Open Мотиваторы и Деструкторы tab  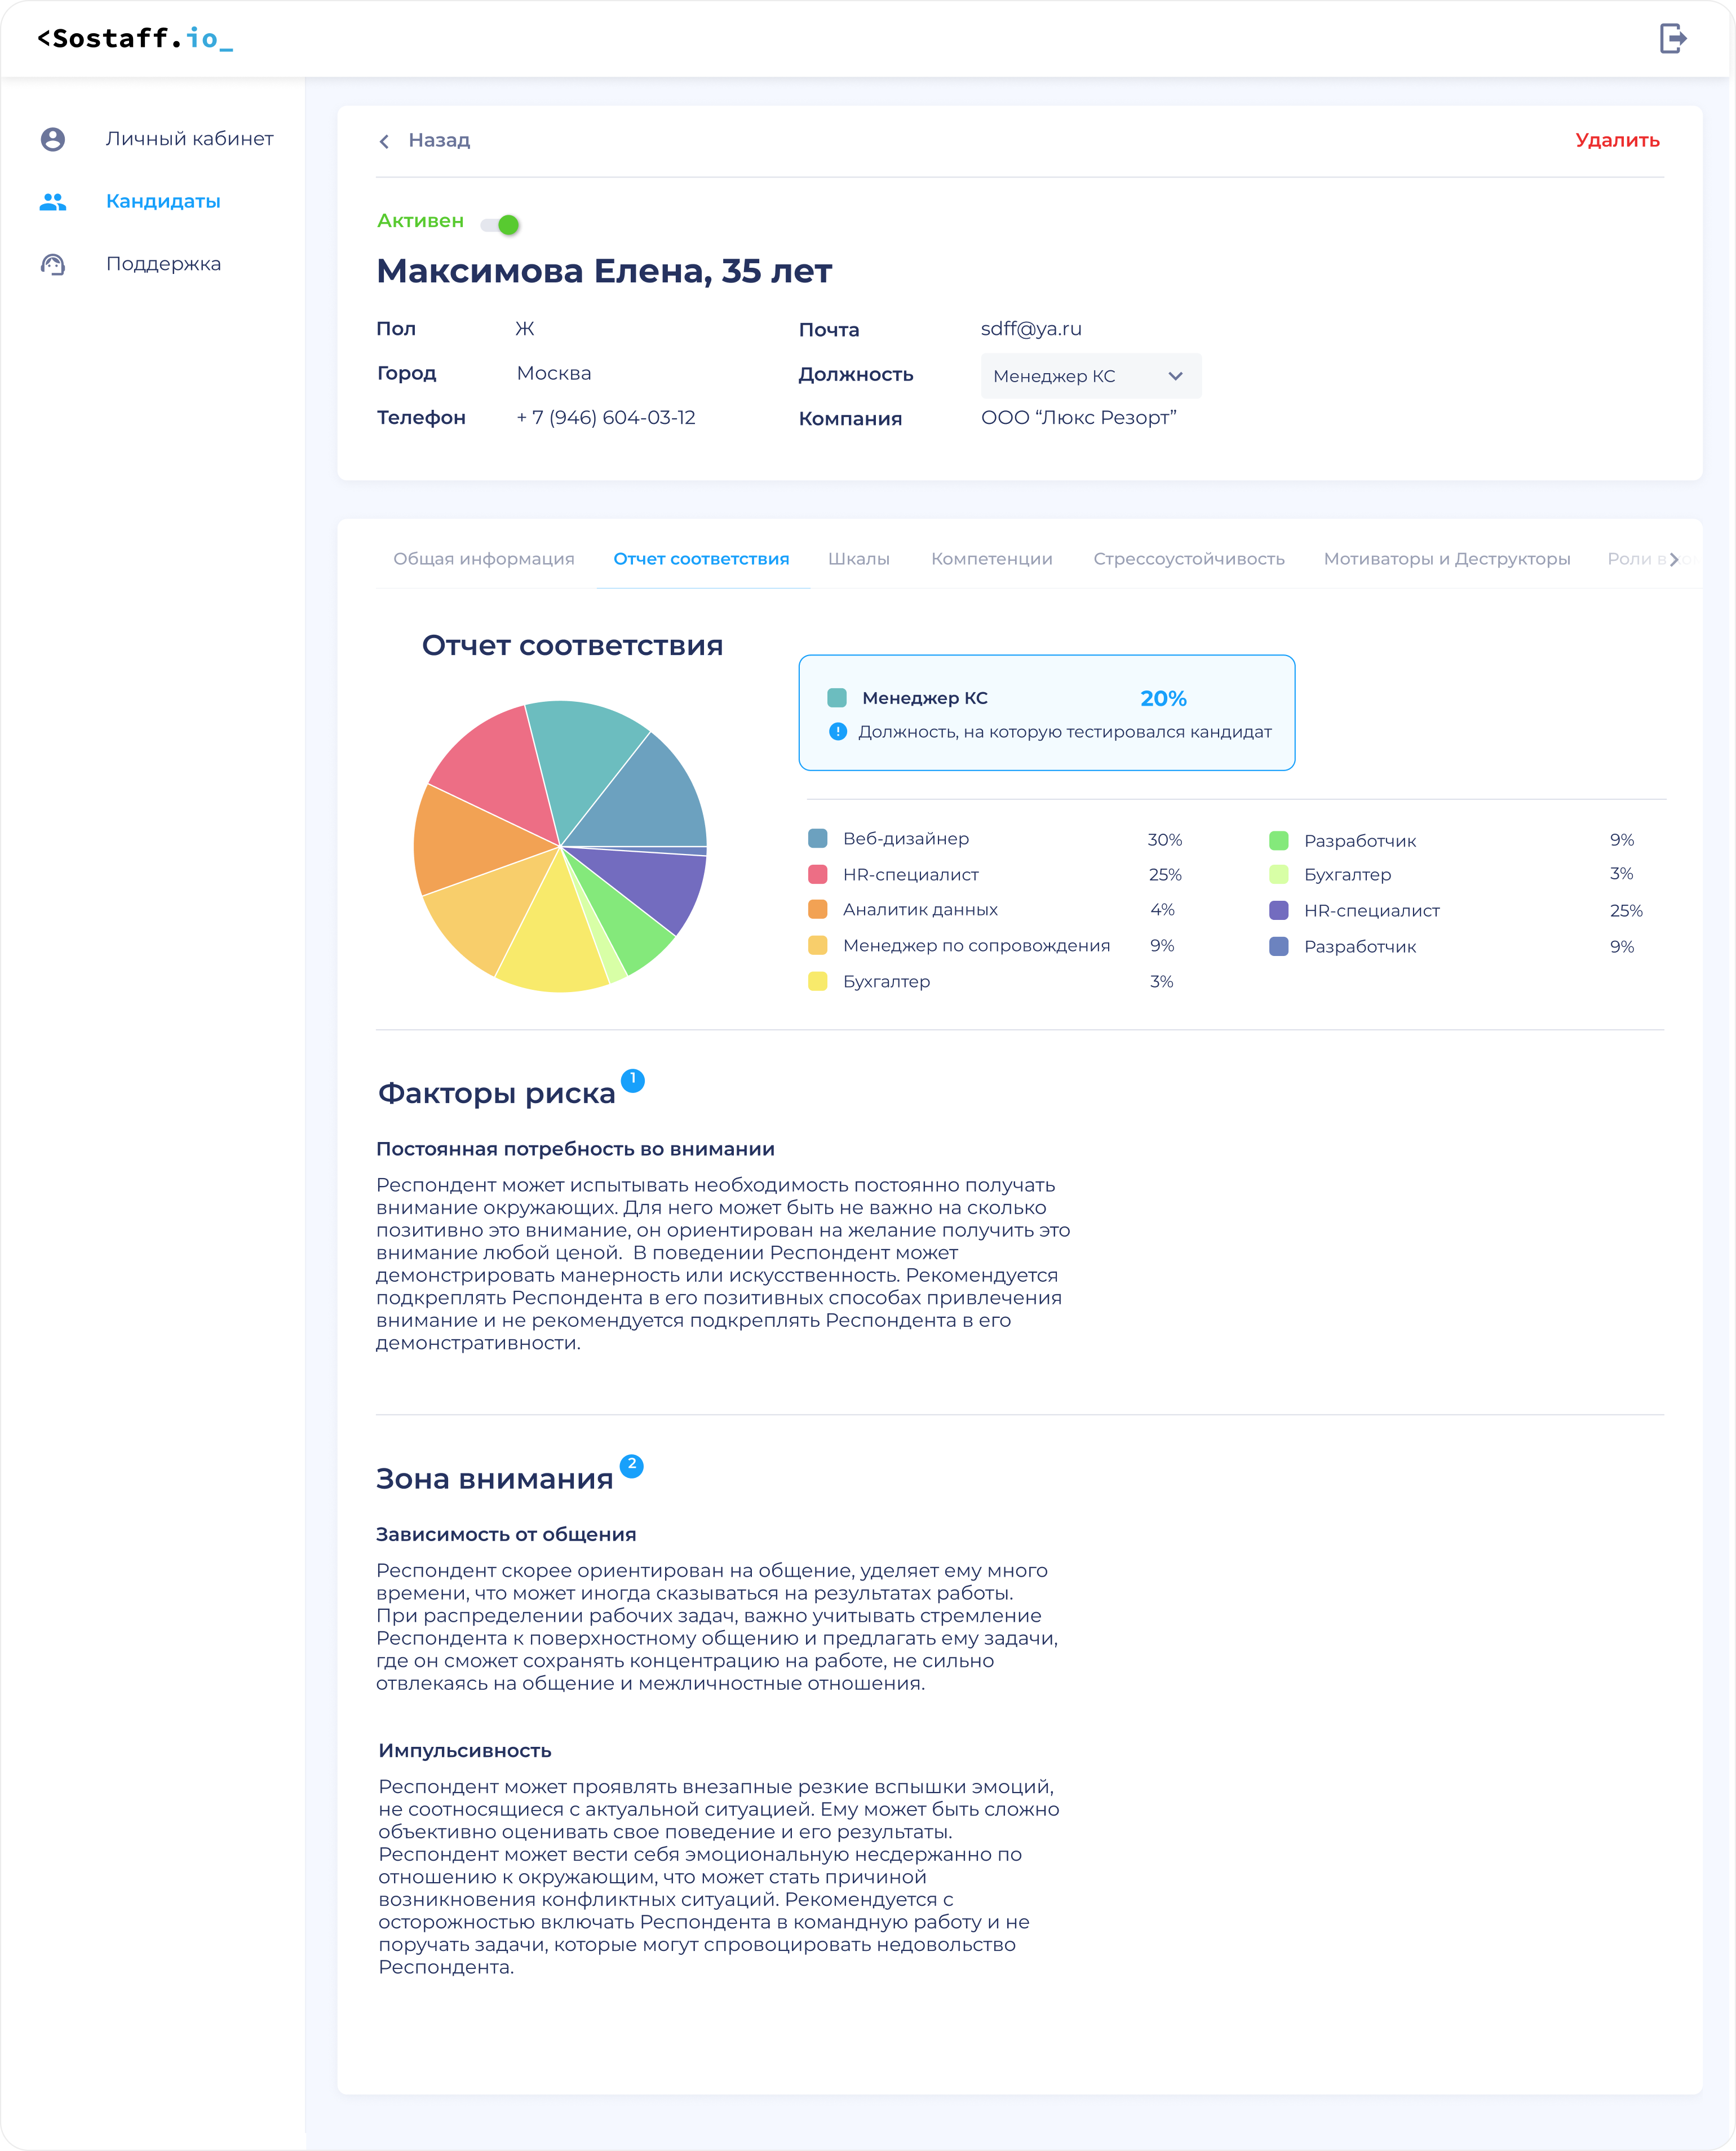(1447, 559)
